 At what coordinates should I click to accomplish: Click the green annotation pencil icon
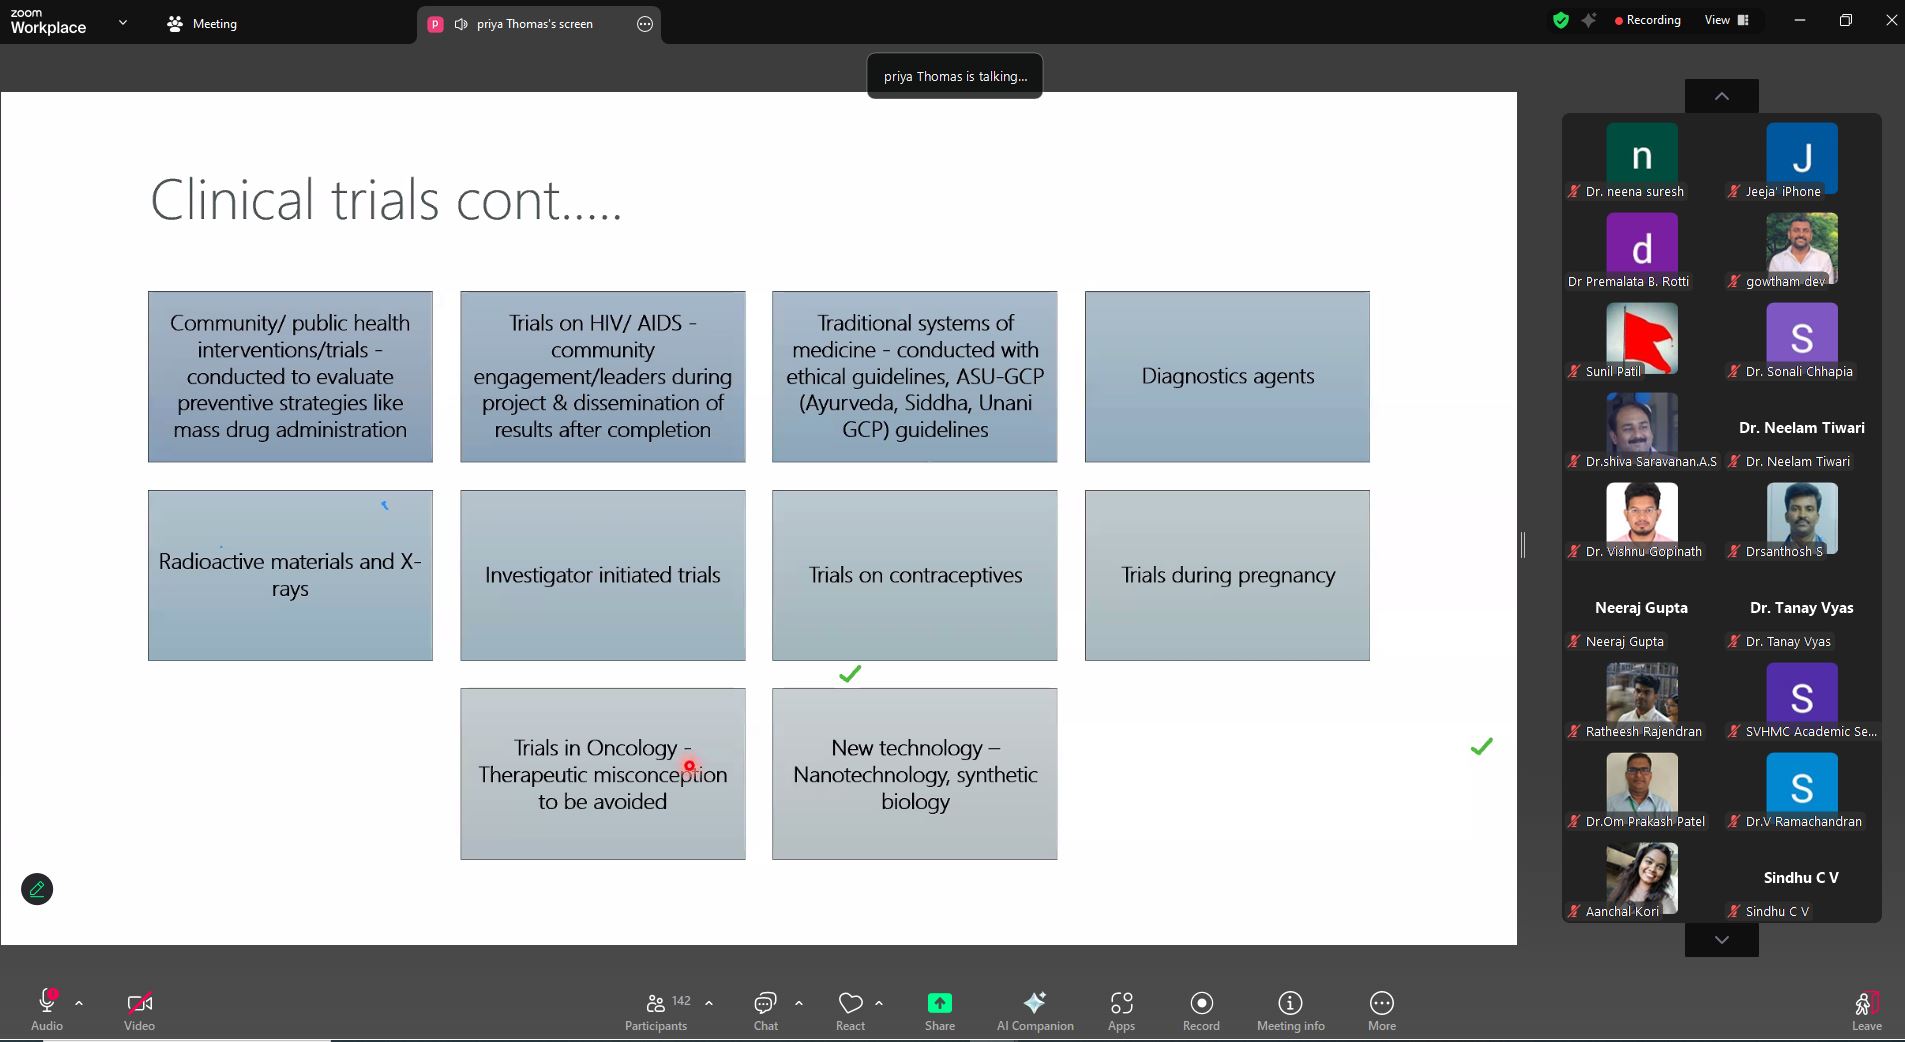coord(37,889)
